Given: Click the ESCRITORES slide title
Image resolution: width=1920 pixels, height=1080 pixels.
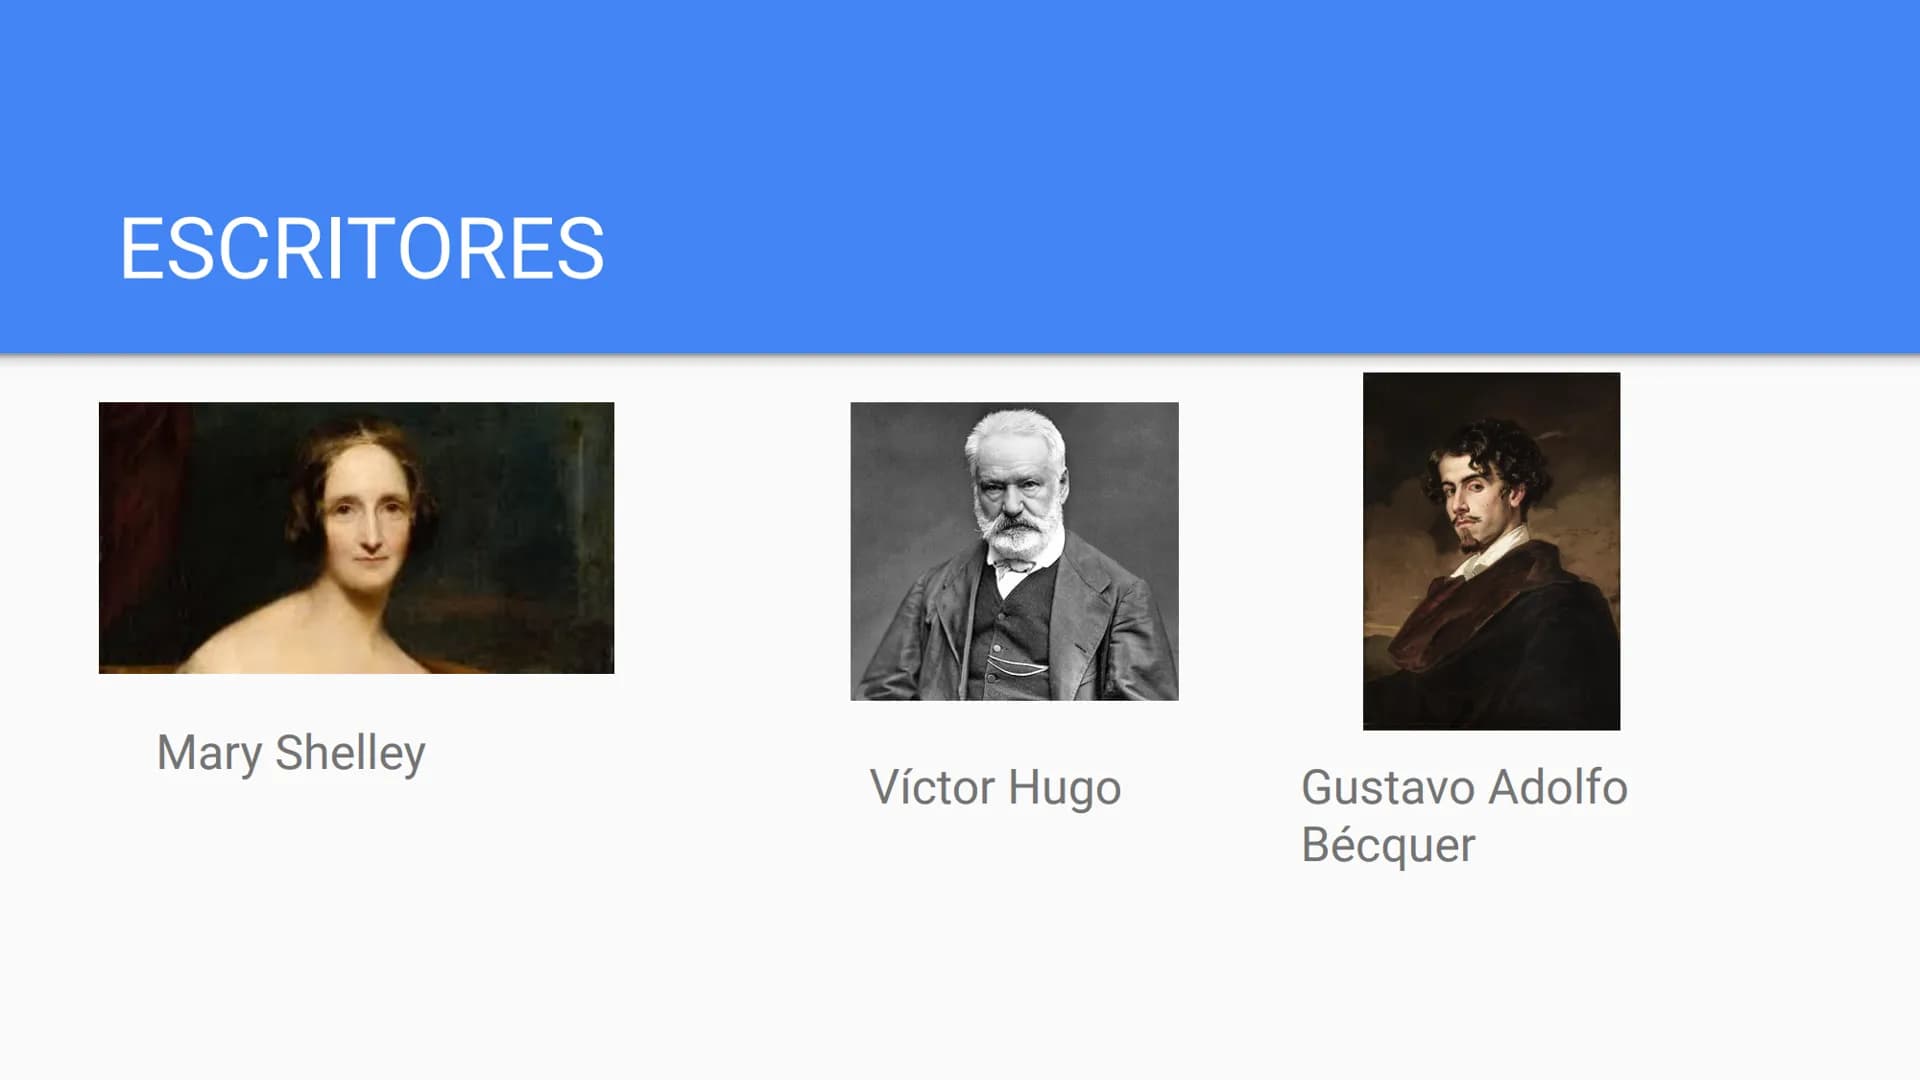Looking at the screenshot, I should coord(362,248).
